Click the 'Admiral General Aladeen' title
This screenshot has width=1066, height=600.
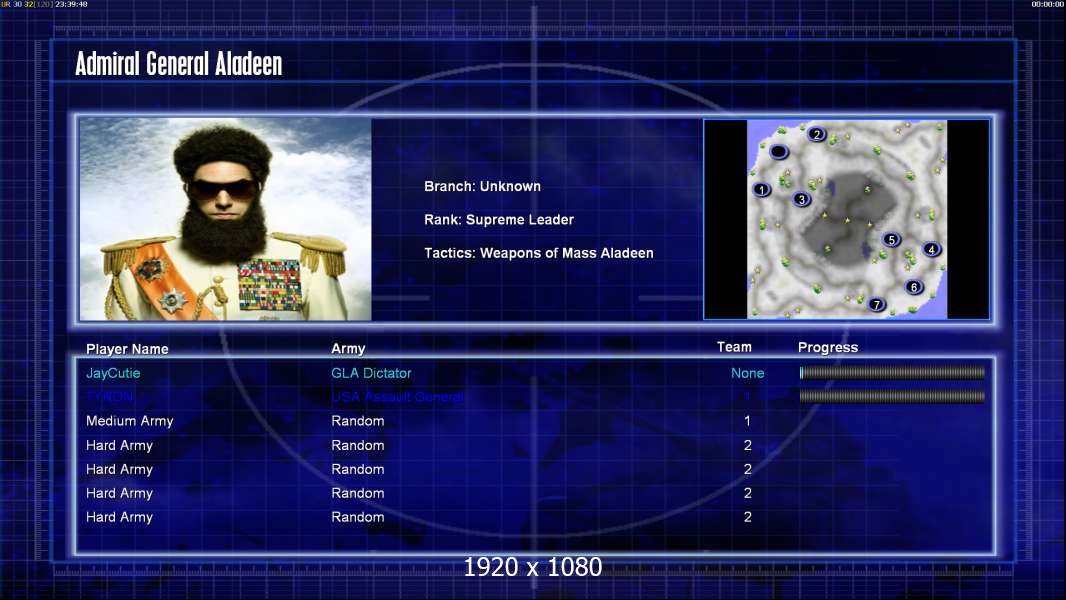(x=179, y=64)
